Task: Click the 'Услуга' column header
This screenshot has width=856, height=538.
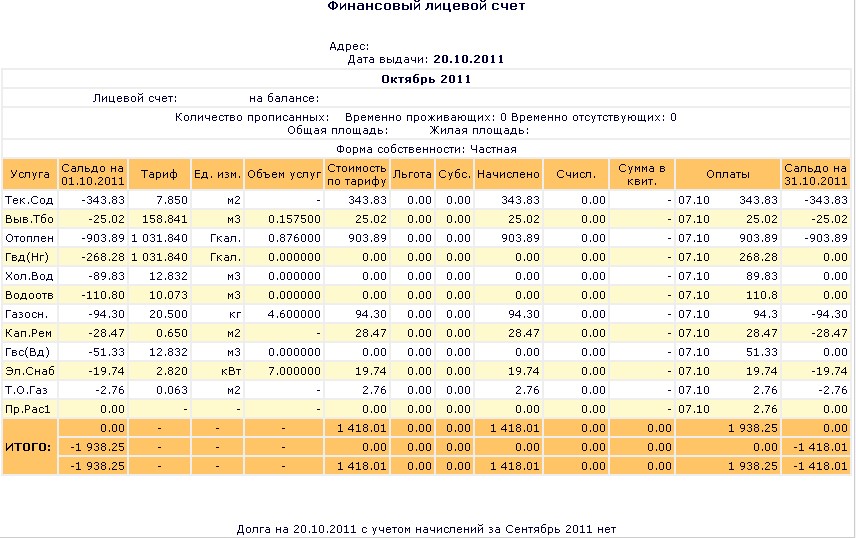Action: coord(30,174)
